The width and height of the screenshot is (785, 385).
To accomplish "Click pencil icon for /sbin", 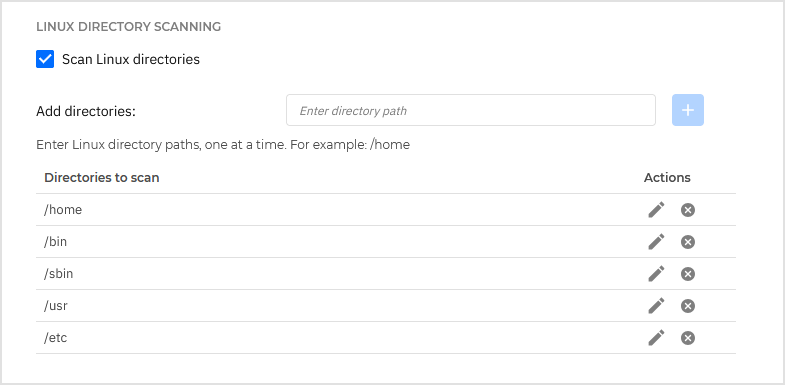I will [x=656, y=274].
